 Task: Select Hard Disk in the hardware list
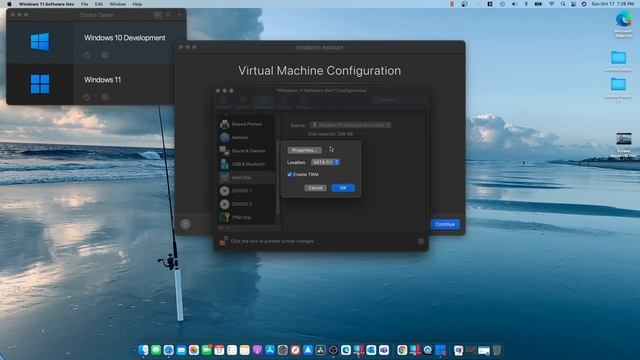click(247, 178)
